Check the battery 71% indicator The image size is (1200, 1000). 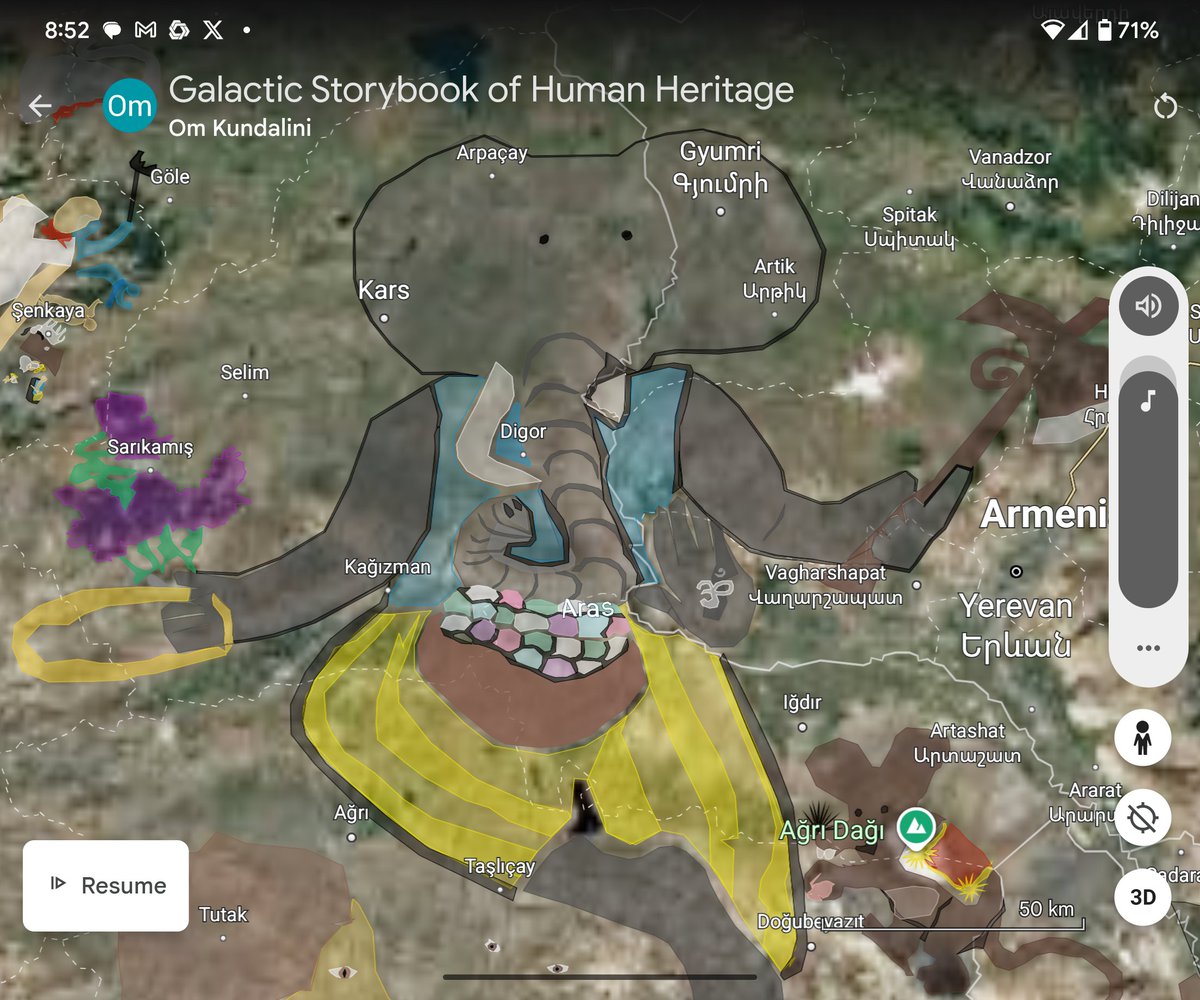click(x=1126, y=30)
